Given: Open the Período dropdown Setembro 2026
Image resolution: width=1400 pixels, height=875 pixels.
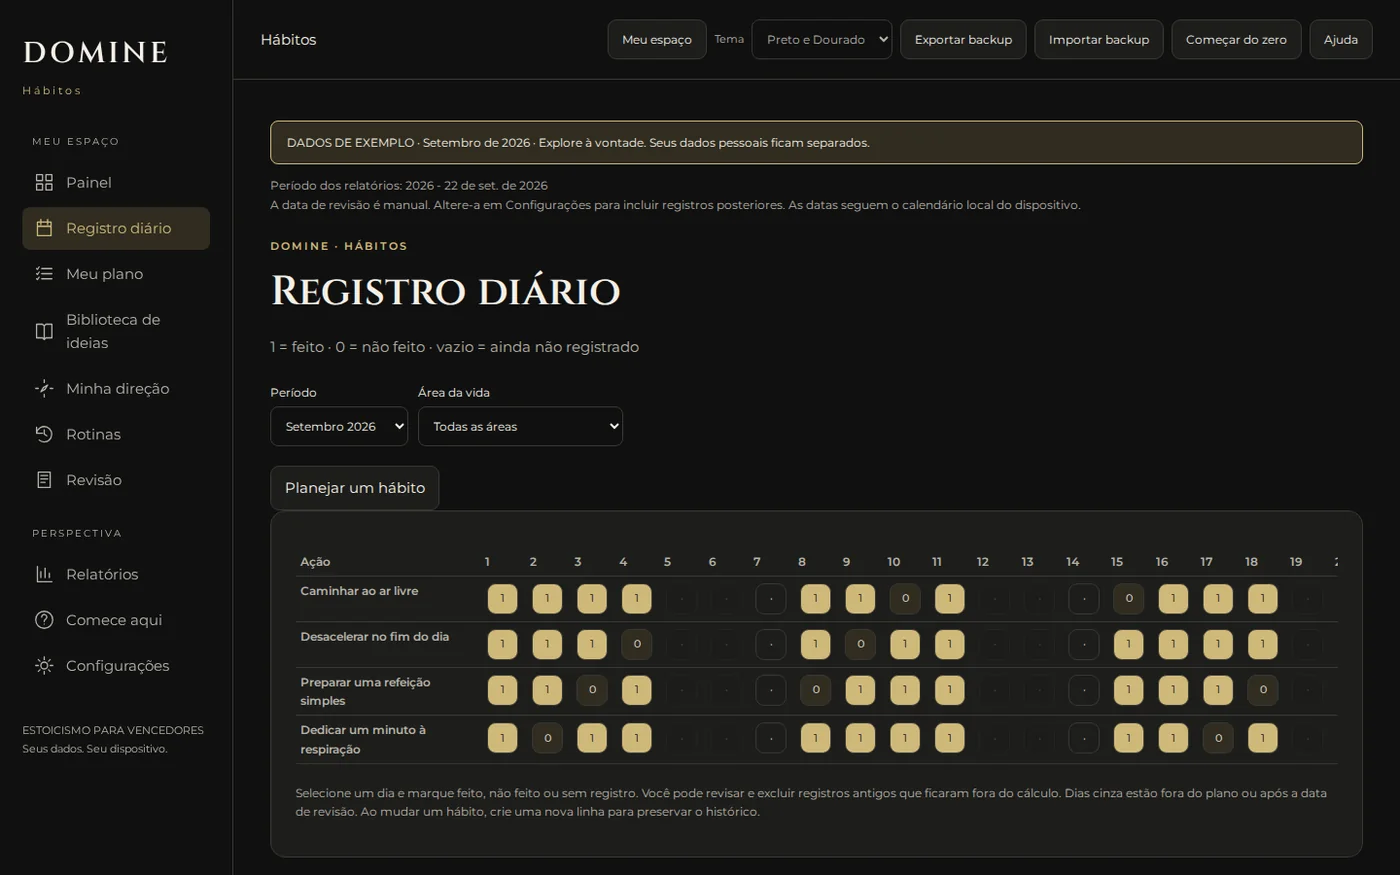Looking at the screenshot, I should pos(339,426).
